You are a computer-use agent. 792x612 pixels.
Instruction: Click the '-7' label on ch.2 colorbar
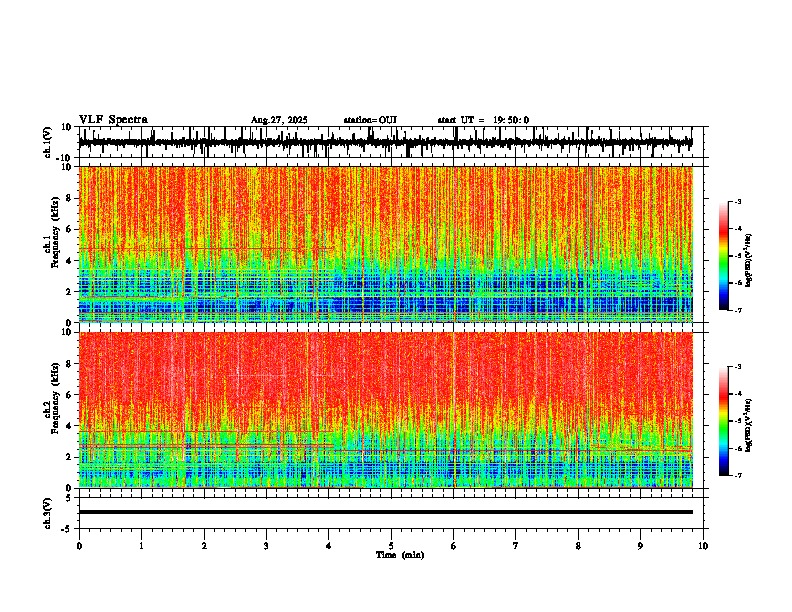737,476
